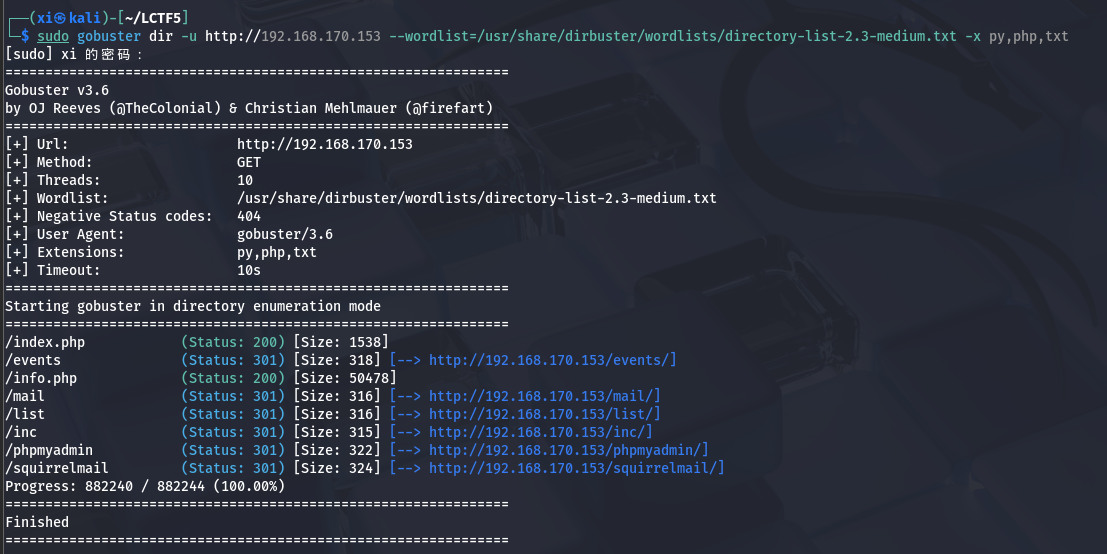This screenshot has height=554, width=1107.
Task: Click the 'Finished' status line
Action: pyautogui.click(x=37, y=522)
